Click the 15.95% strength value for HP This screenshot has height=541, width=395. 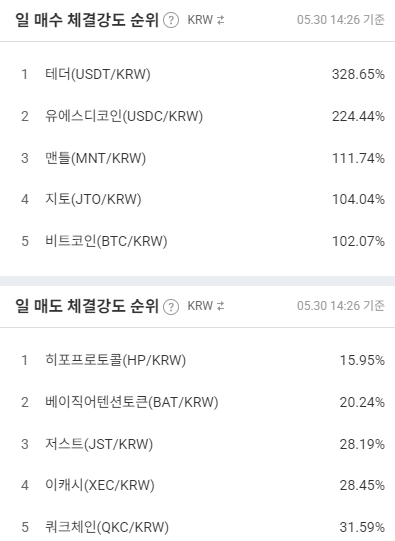(362, 360)
